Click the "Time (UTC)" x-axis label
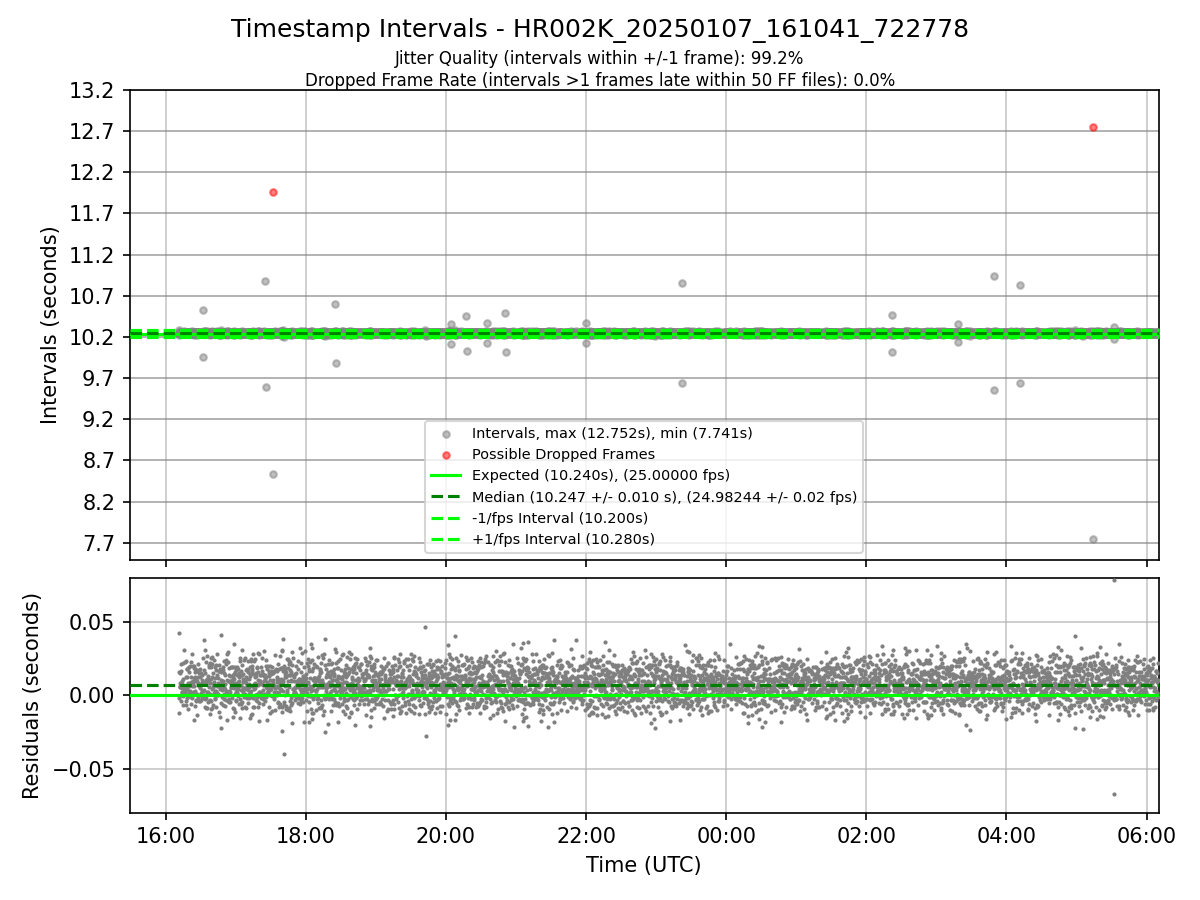The image size is (1200, 900). coord(644,865)
